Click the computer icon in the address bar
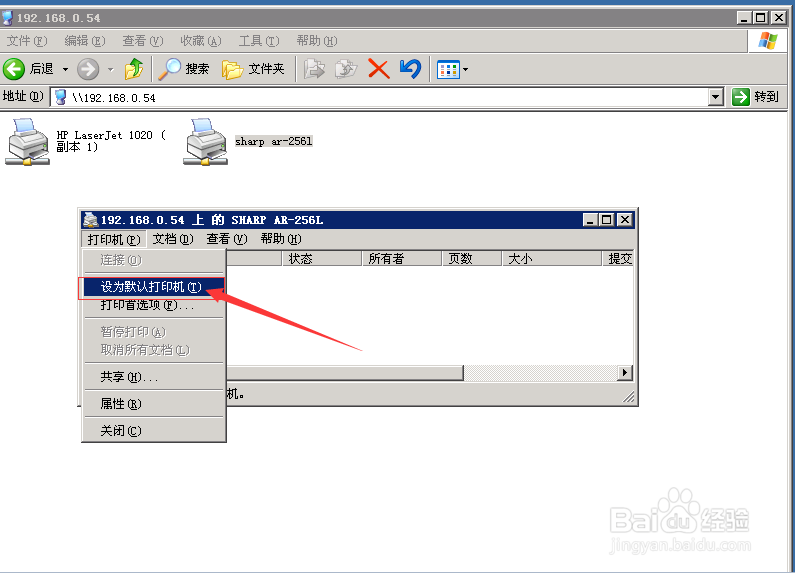Viewport: 795px width, 573px height. coord(61,97)
